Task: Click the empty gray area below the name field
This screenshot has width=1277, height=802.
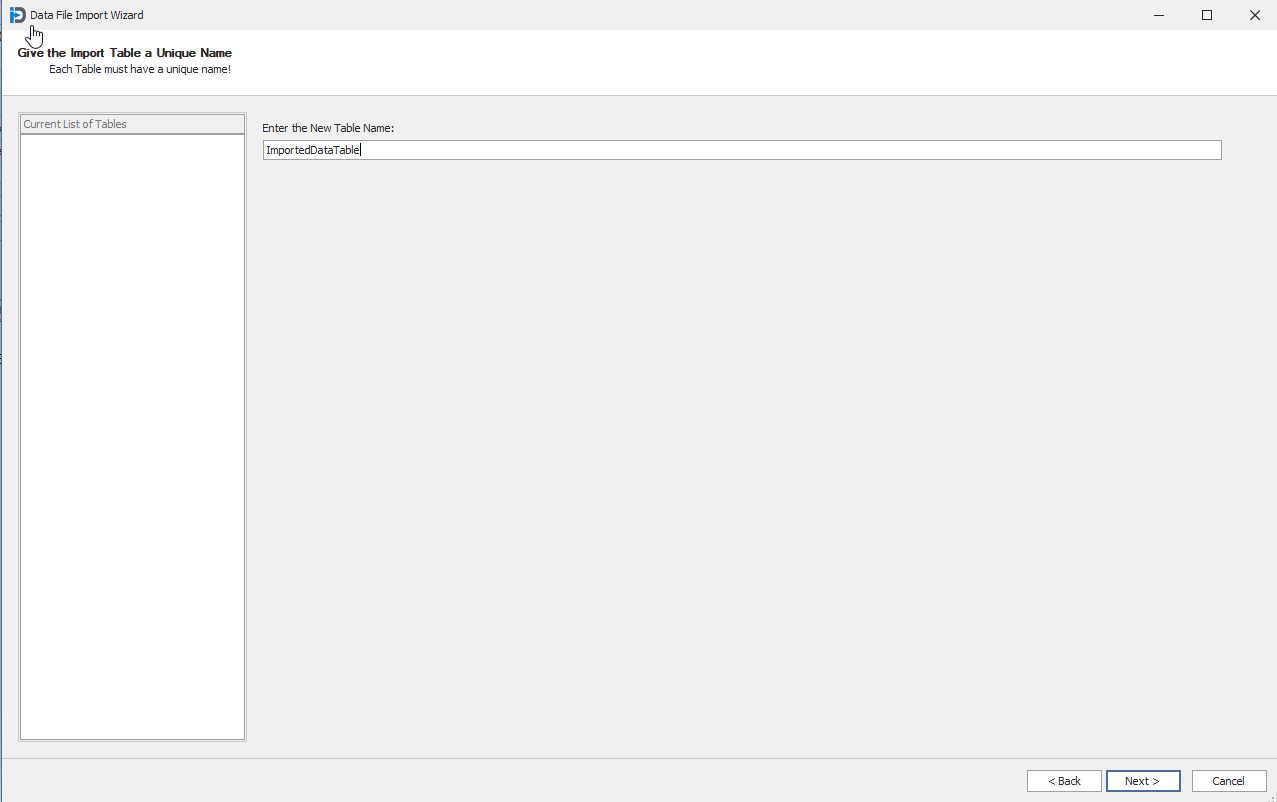Action: click(x=740, y=450)
